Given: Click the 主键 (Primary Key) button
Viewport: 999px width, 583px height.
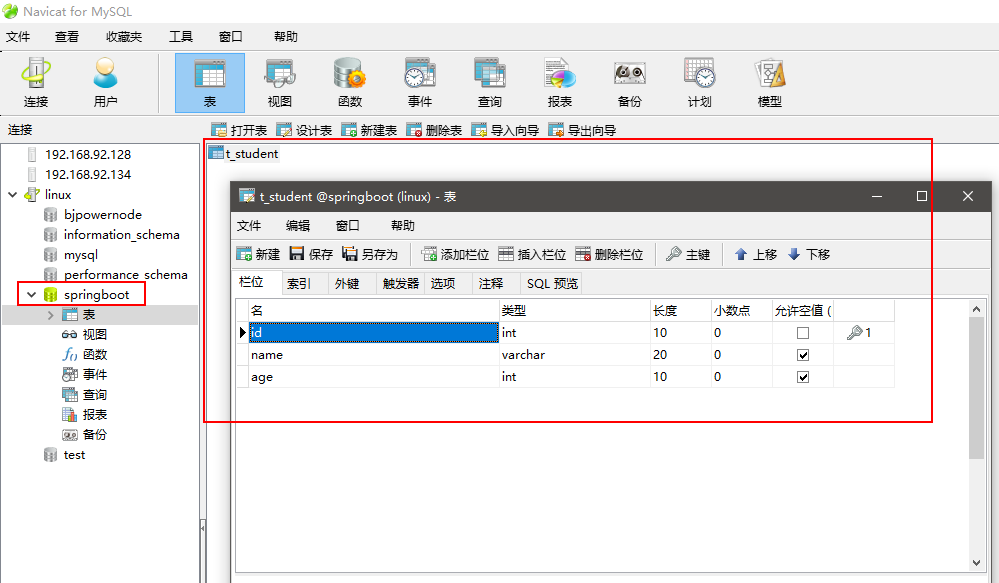Looking at the screenshot, I should pos(688,254).
